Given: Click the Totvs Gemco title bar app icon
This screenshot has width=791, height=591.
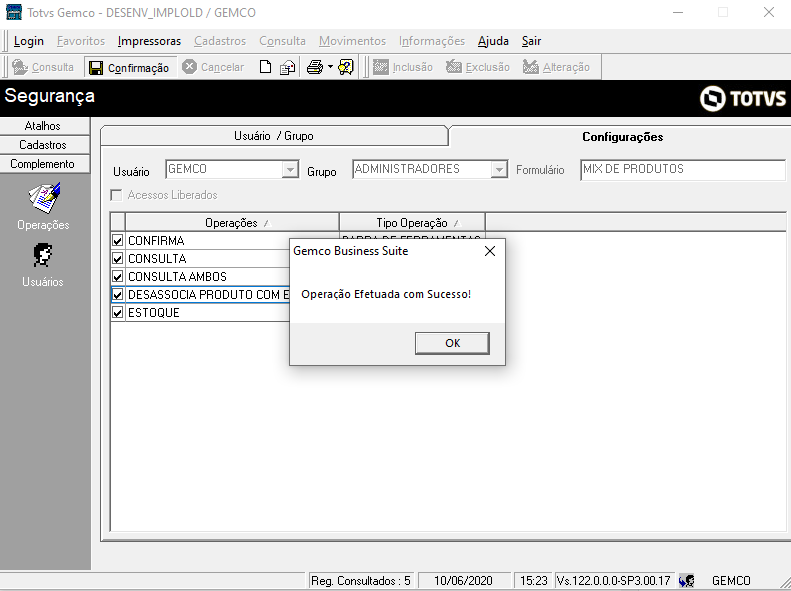Looking at the screenshot, I should tap(14, 12).
